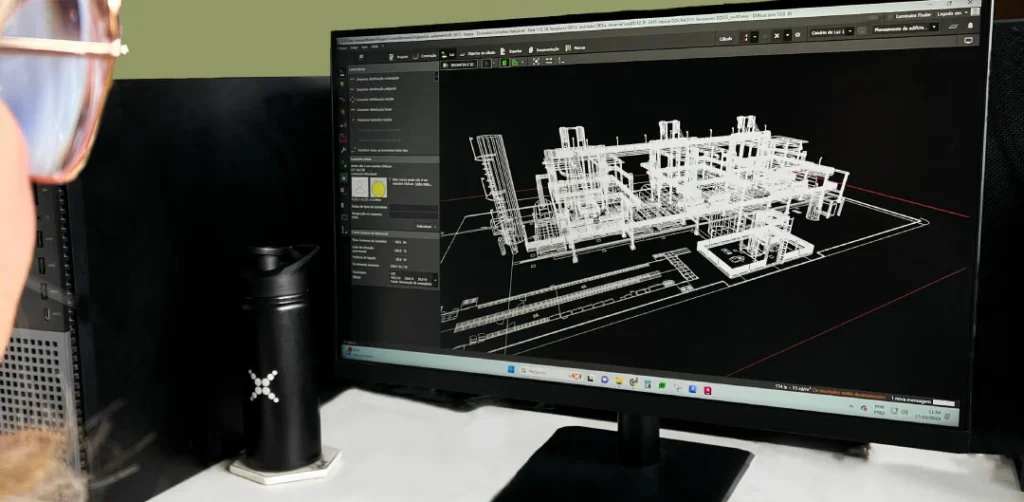Select the yellow light distribution thumbnail
Image resolution: width=1024 pixels, height=502 pixels.
pyautogui.click(x=380, y=187)
